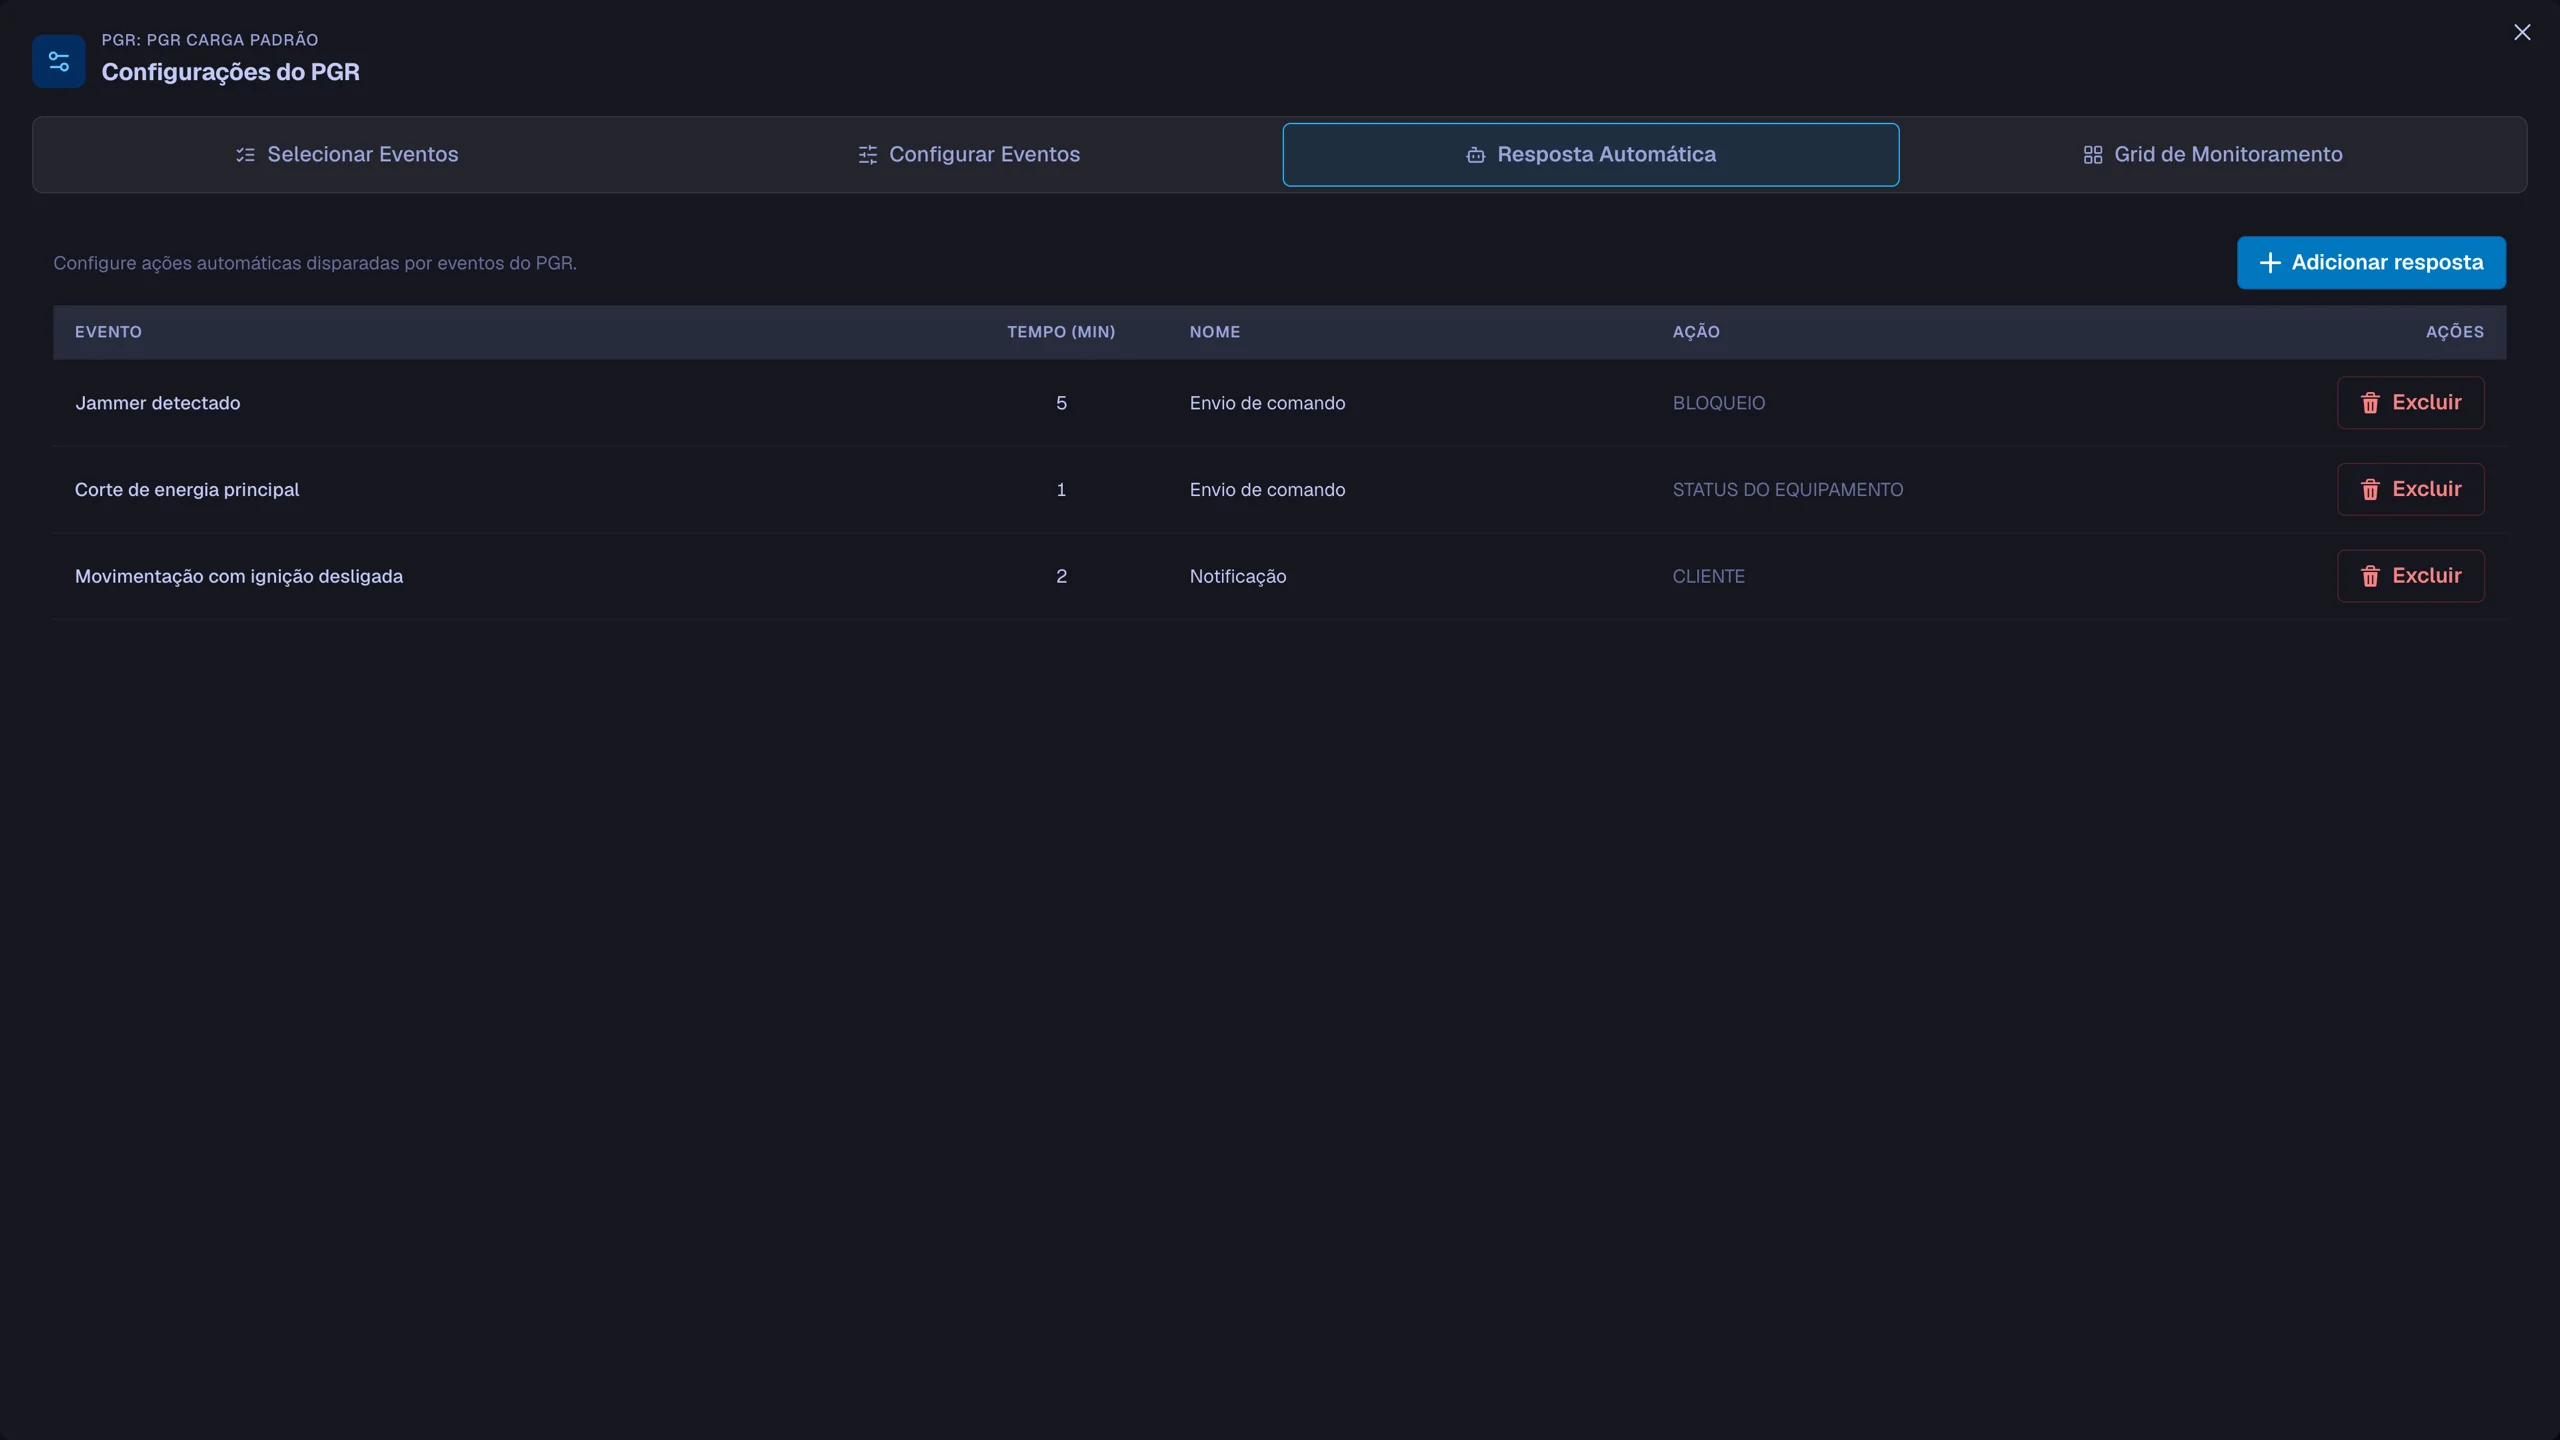Click the PGR settings sliders icon
The width and height of the screenshot is (2560, 1440).
59,62
